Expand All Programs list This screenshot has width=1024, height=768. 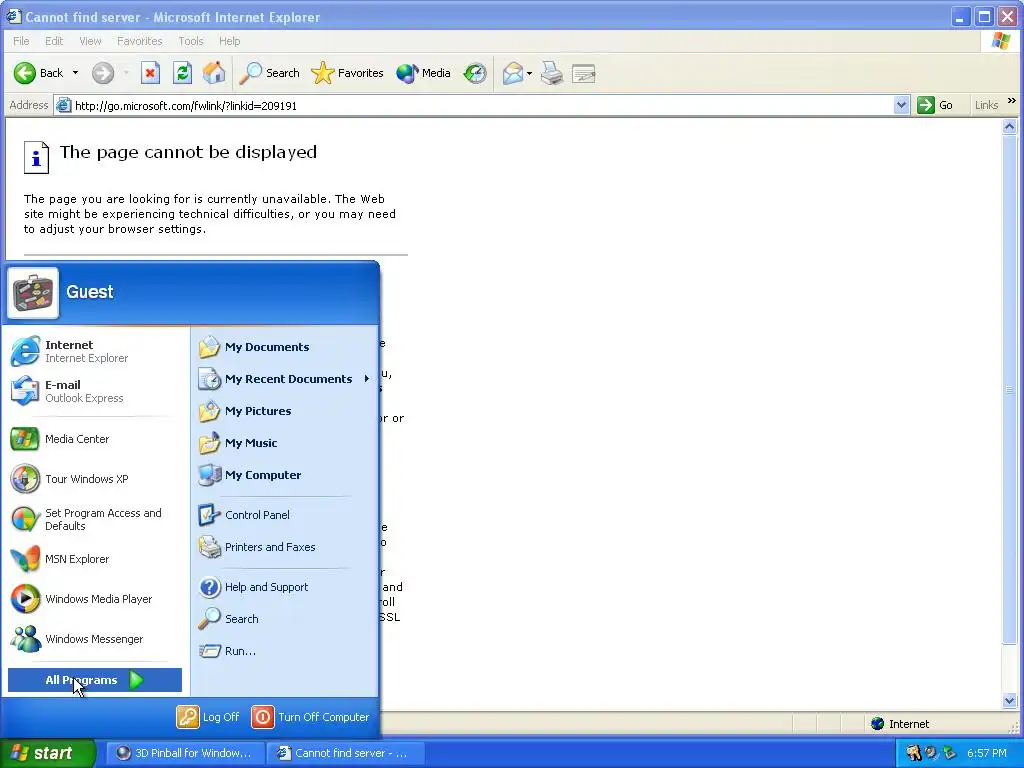[95, 680]
